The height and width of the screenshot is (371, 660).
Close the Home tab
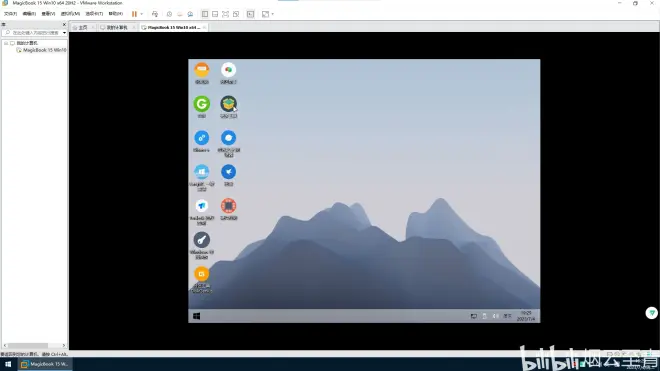(x=93, y=27)
